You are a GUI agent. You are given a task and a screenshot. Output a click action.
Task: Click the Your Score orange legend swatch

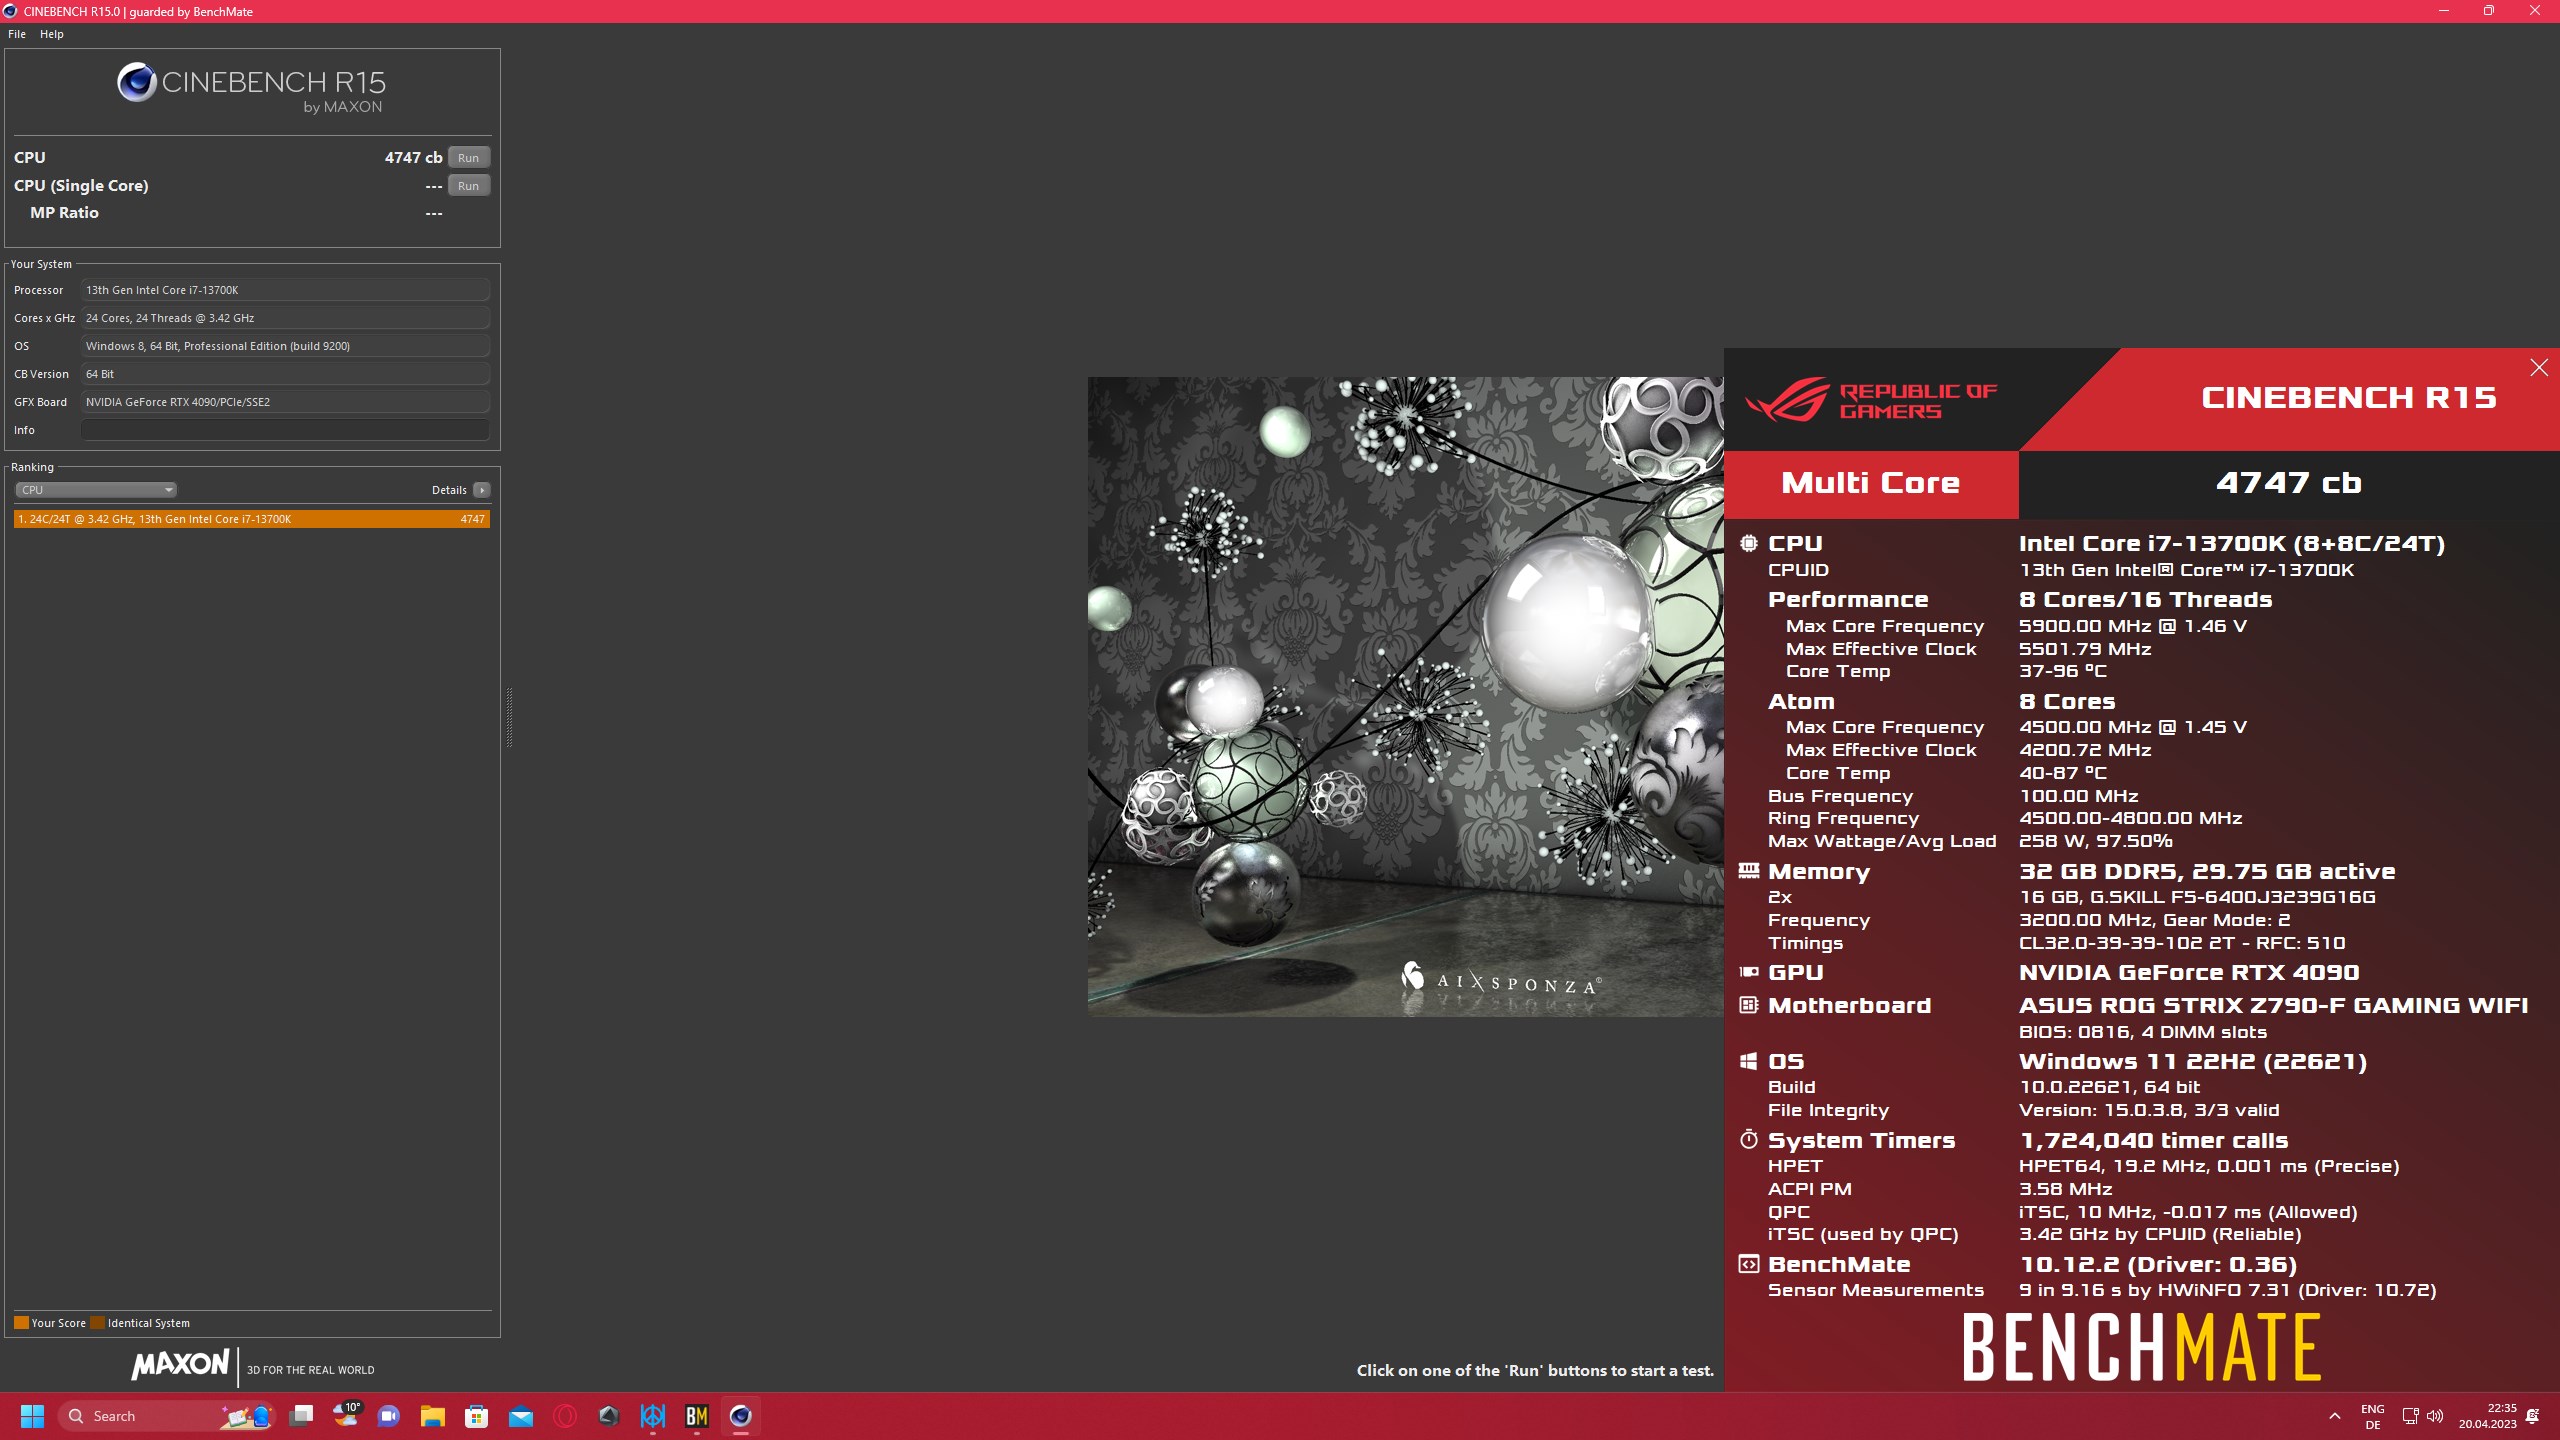[x=21, y=1323]
